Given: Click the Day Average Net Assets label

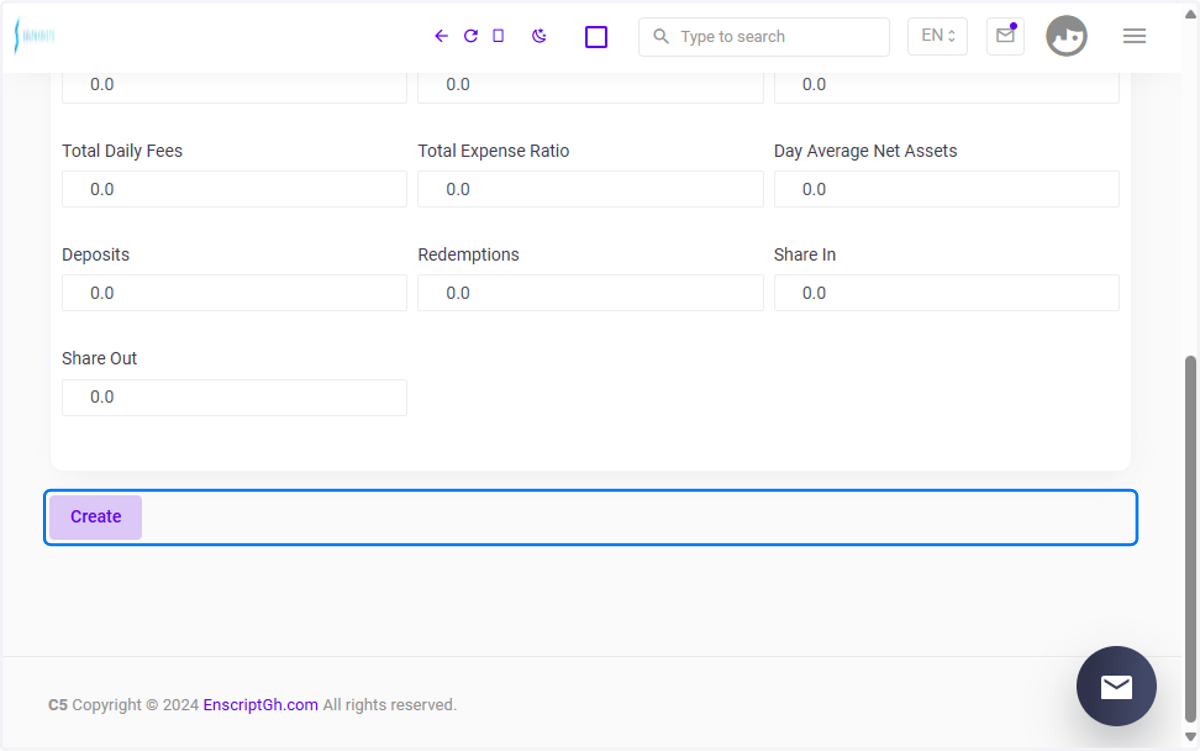Looking at the screenshot, I should [866, 151].
